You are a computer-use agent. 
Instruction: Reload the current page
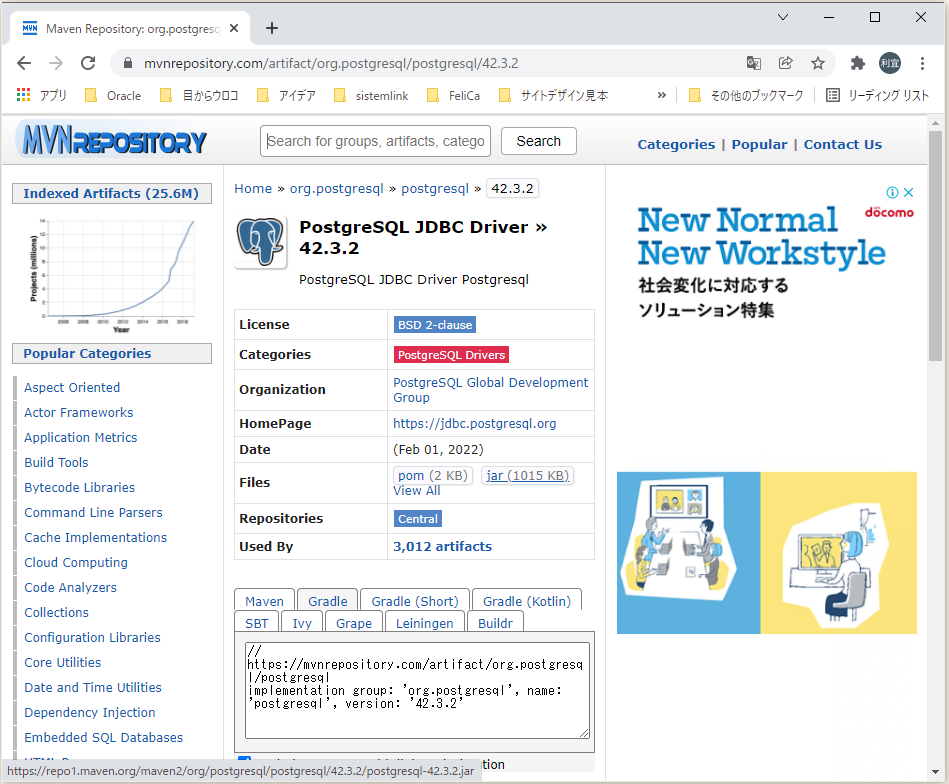click(x=89, y=62)
